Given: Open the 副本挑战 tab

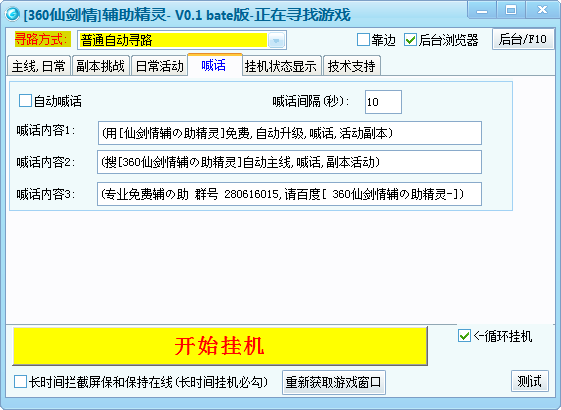Looking at the screenshot, I should point(101,66).
